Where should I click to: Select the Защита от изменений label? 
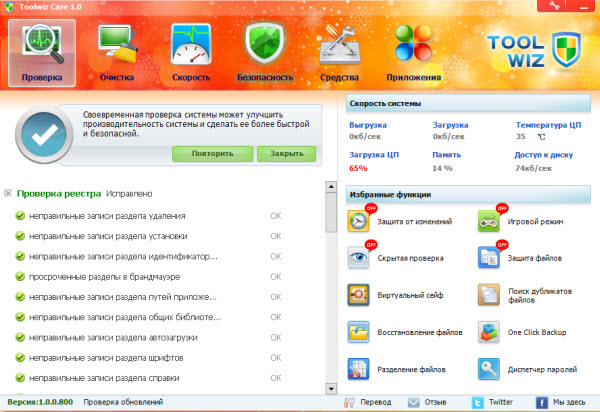[x=414, y=221]
